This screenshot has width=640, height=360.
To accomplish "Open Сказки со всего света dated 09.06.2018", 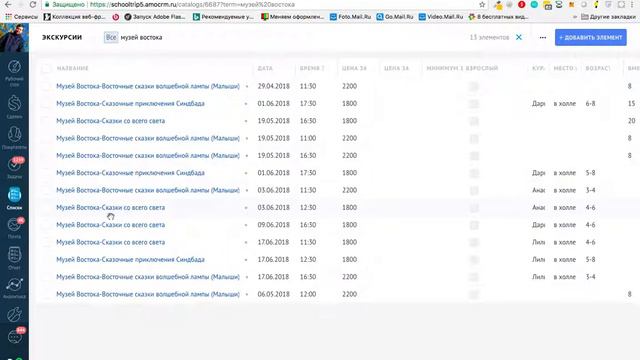I will (x=111, y=225).
